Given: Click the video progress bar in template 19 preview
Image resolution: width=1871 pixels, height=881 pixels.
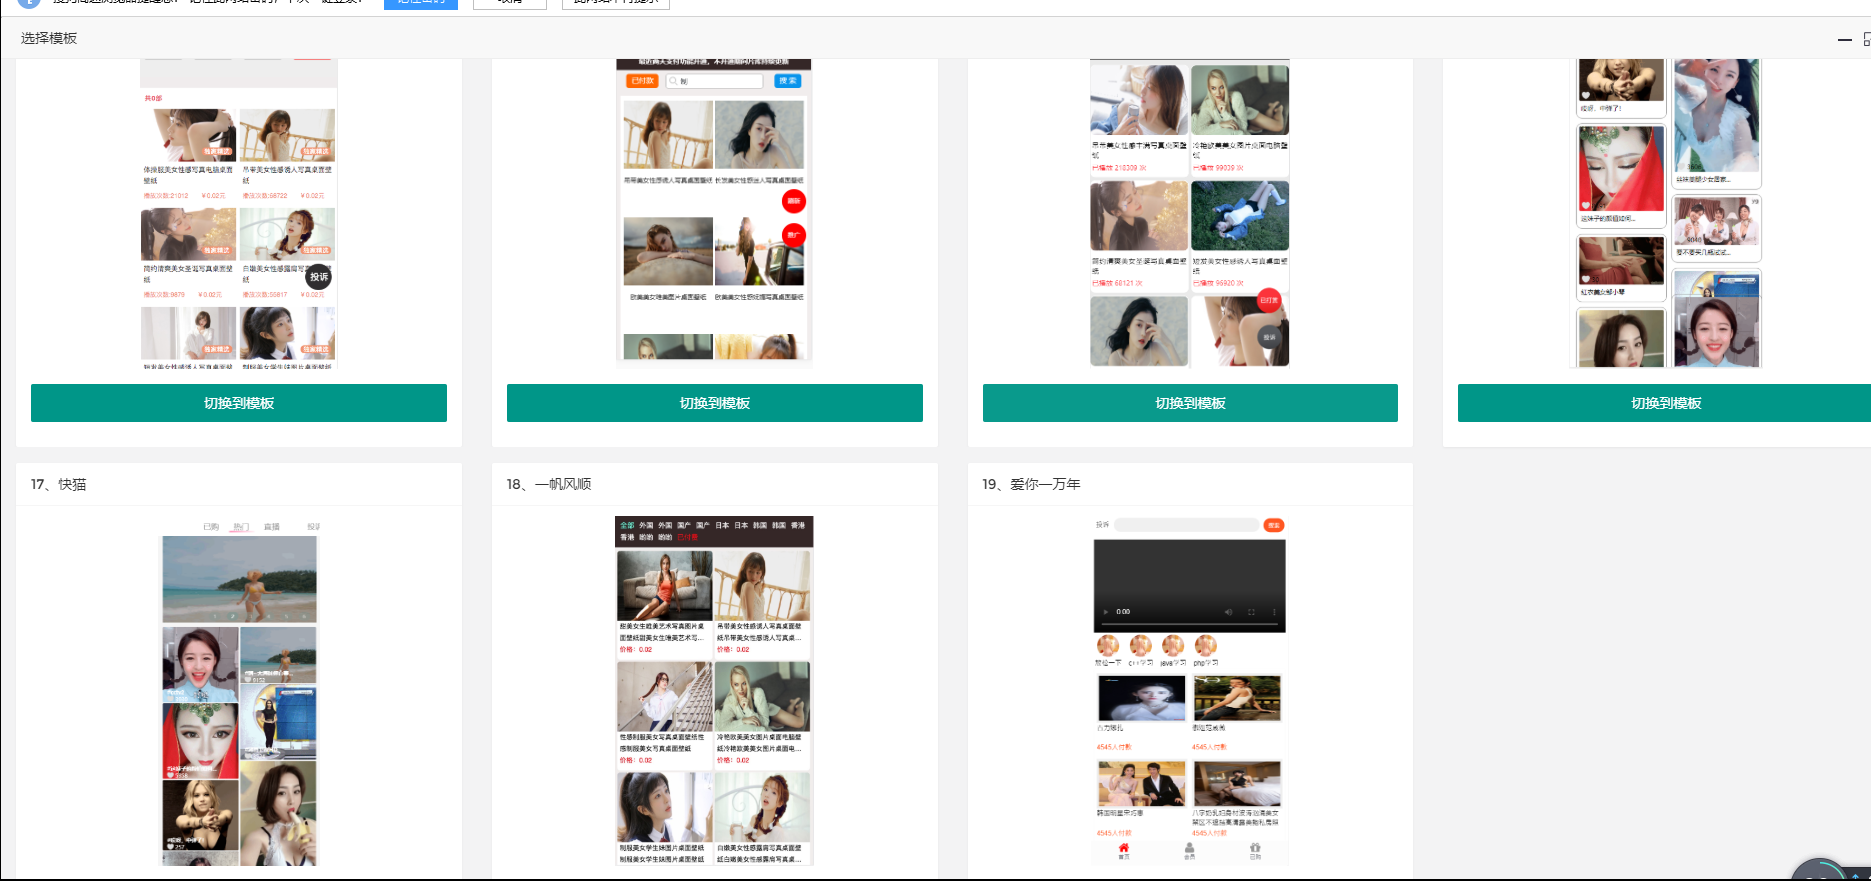Looking at the screenshot, I should tap(1189, 624).
